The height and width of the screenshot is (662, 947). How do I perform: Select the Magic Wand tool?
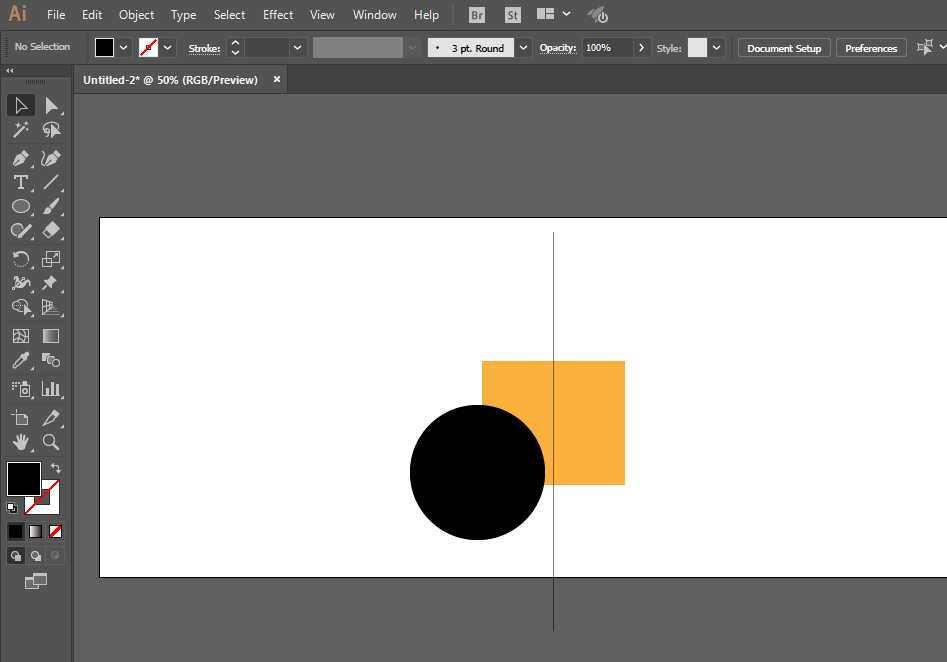click(x=20, y=130)
